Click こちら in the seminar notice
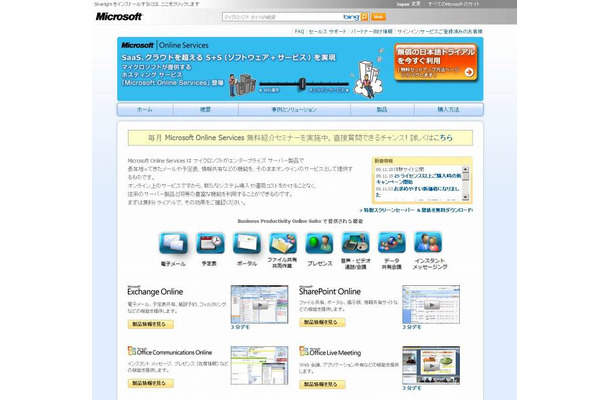Screen dimensions: 610x400 (443, 138)
